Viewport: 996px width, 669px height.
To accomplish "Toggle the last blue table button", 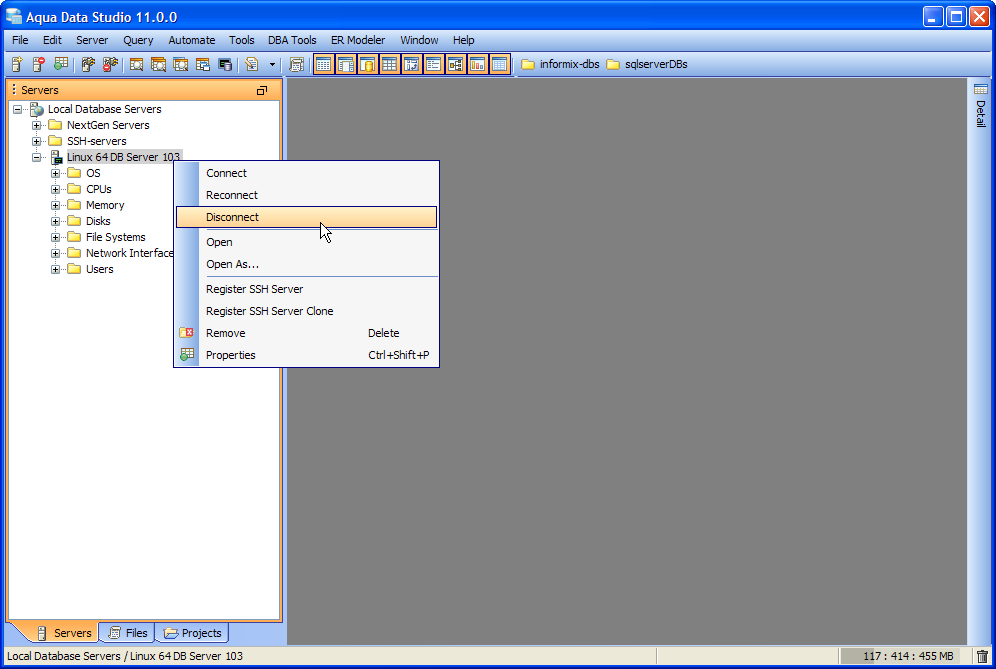I will coord(499,64).
